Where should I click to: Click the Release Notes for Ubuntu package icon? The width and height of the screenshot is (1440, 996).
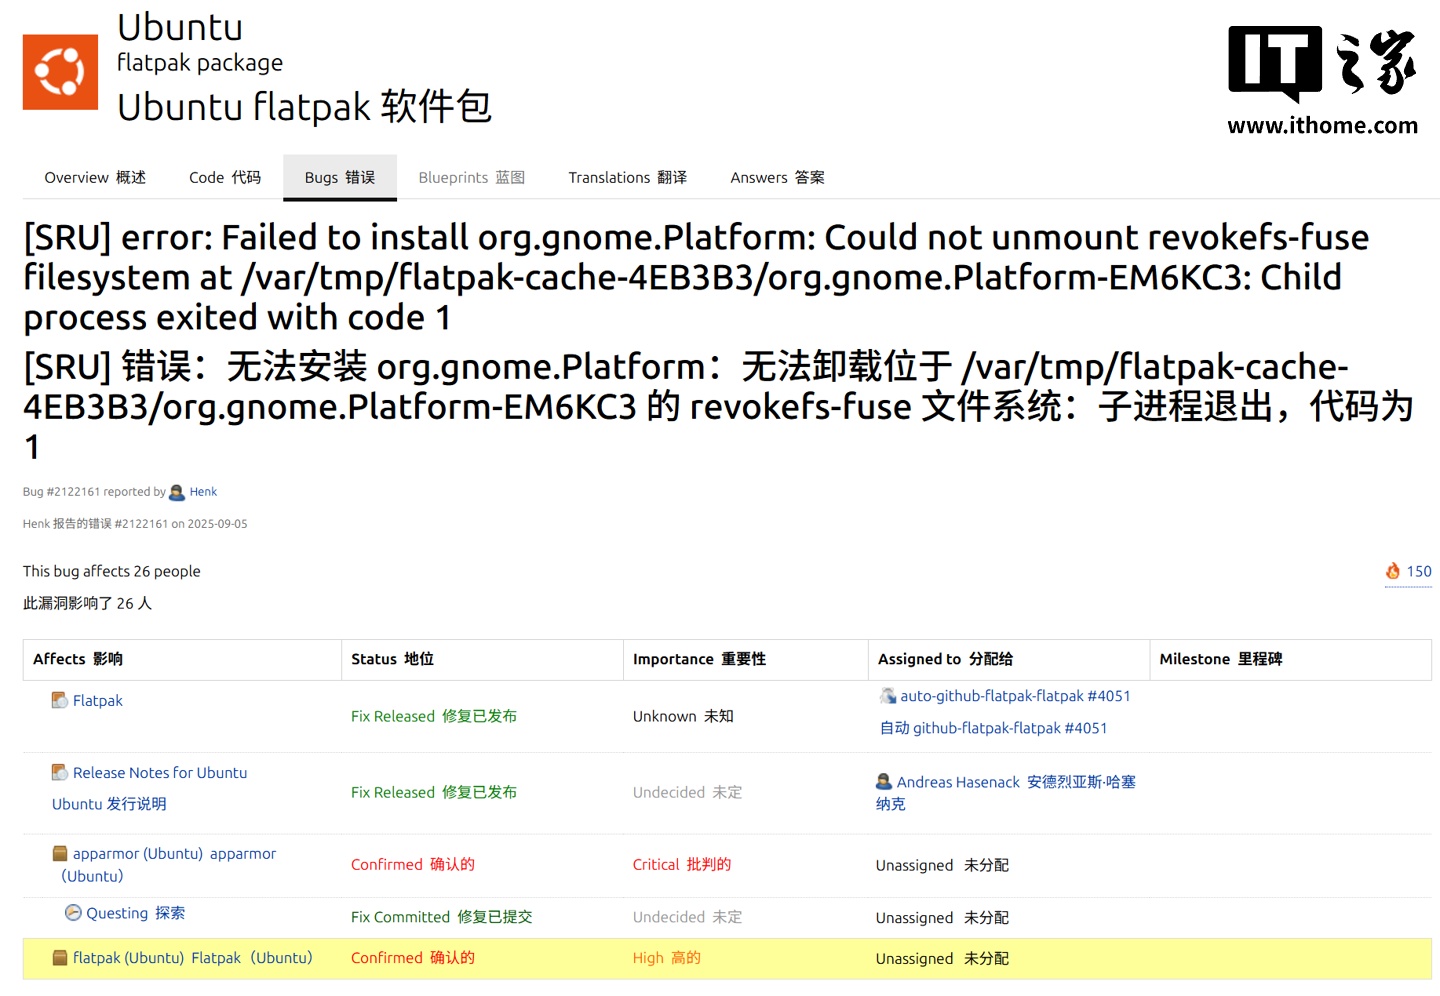pyautogui.click(x=58, y=772)
